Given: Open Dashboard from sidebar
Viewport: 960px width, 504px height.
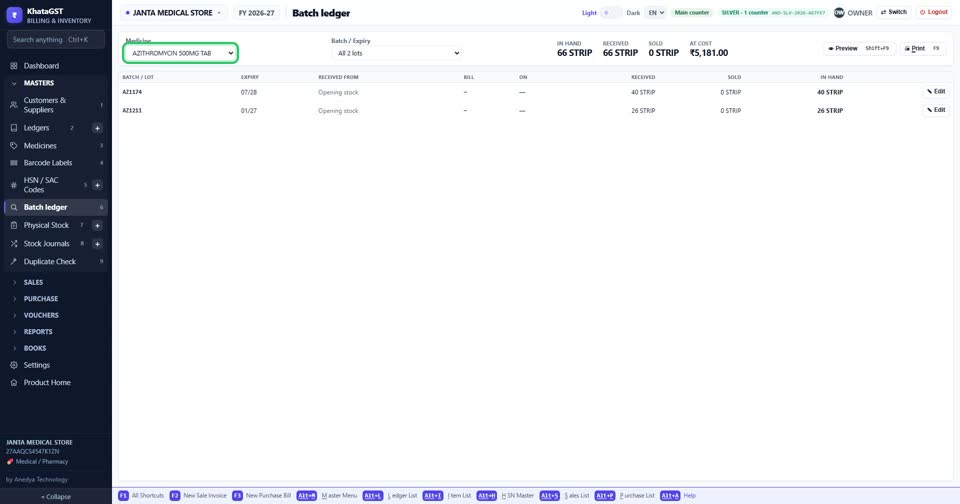Looking at the screenshot, I should [56, 66].
